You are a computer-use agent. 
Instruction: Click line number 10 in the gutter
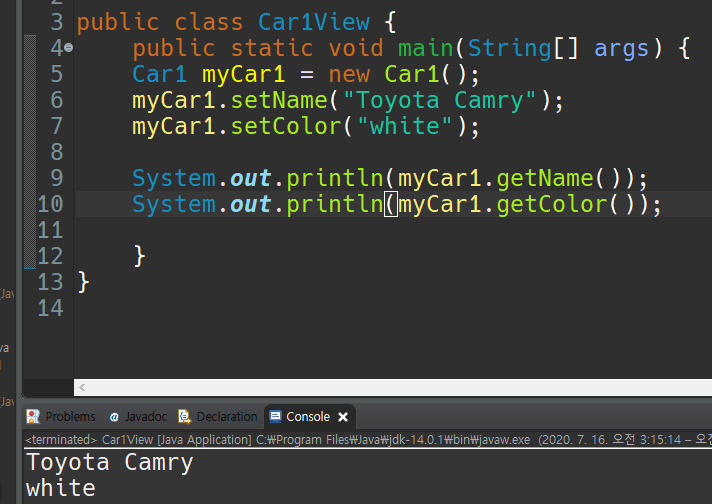50,204
